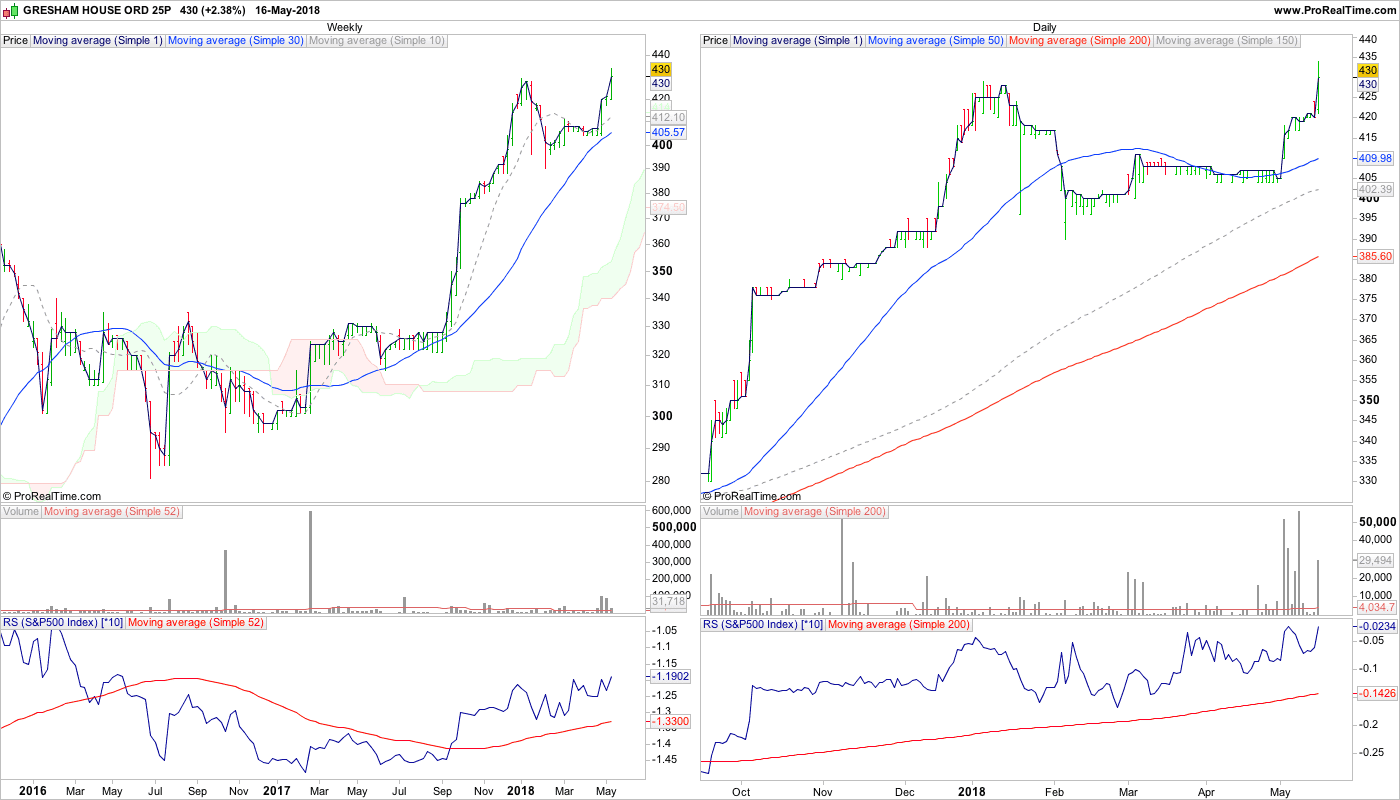Screen dimensions: 1400x800
Task: Click the -0.0234 RS value tag
Action: (x=1377, y=626)
